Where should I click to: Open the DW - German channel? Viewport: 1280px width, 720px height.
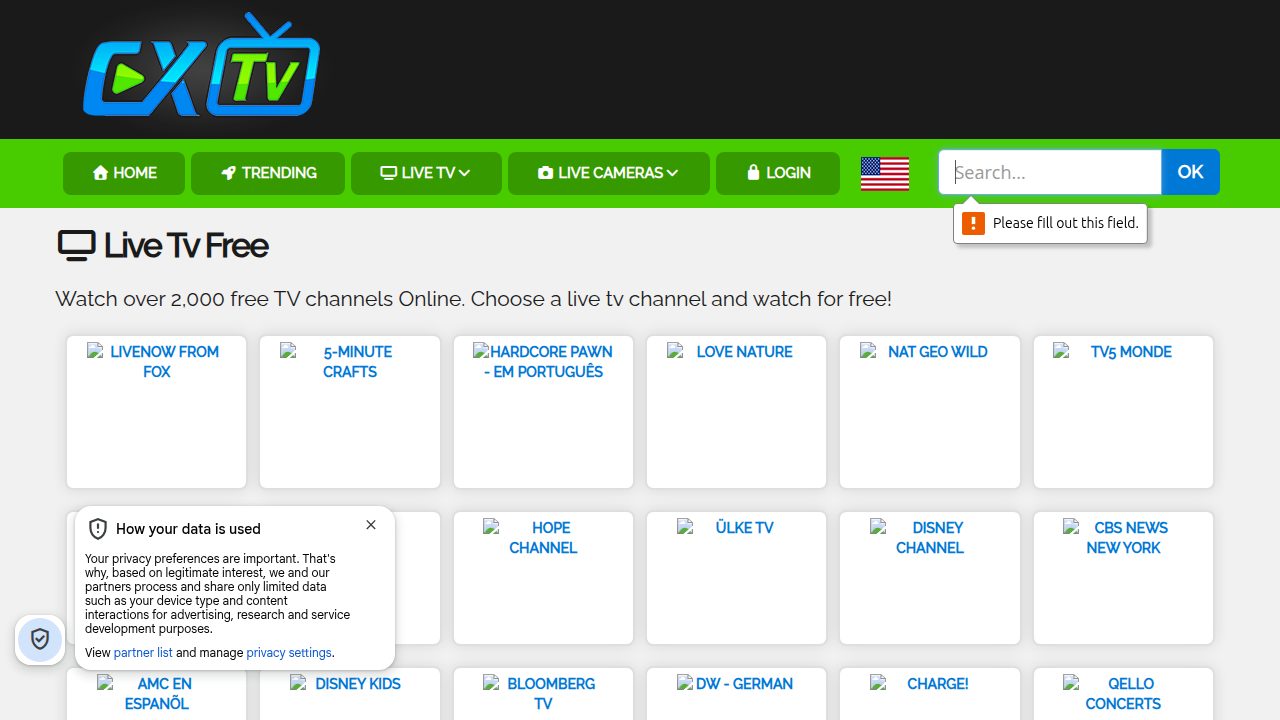pos(737,694)
